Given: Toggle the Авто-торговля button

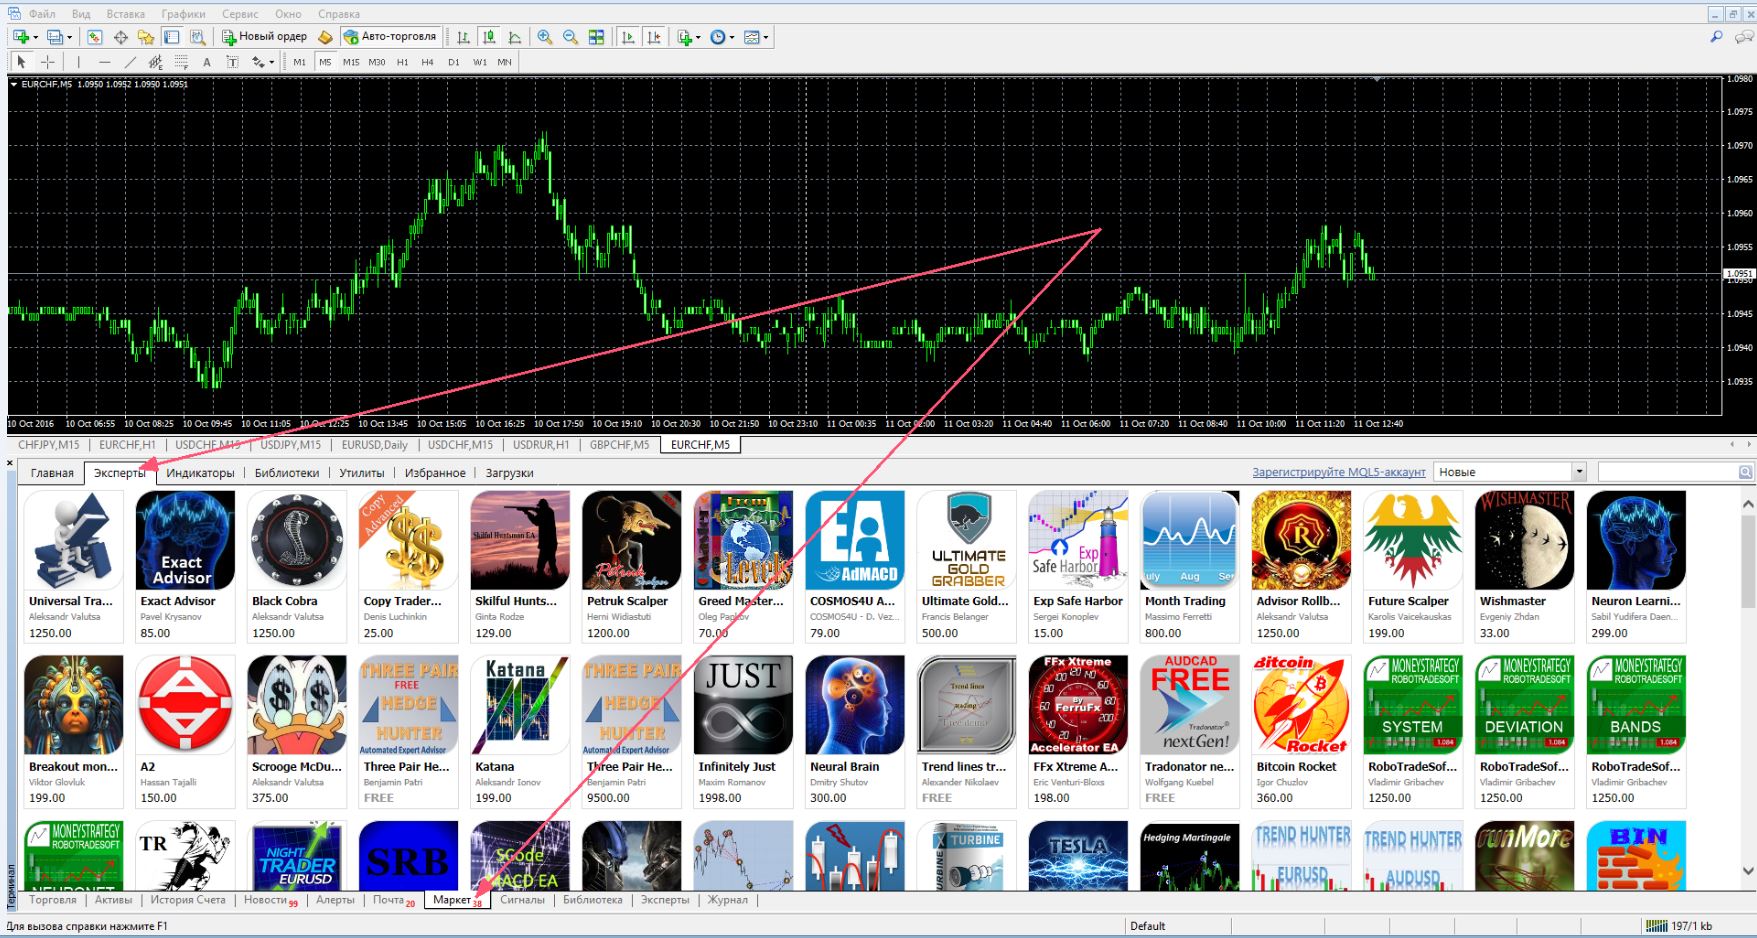Looking at the screenshot, I should click(390, 37).
